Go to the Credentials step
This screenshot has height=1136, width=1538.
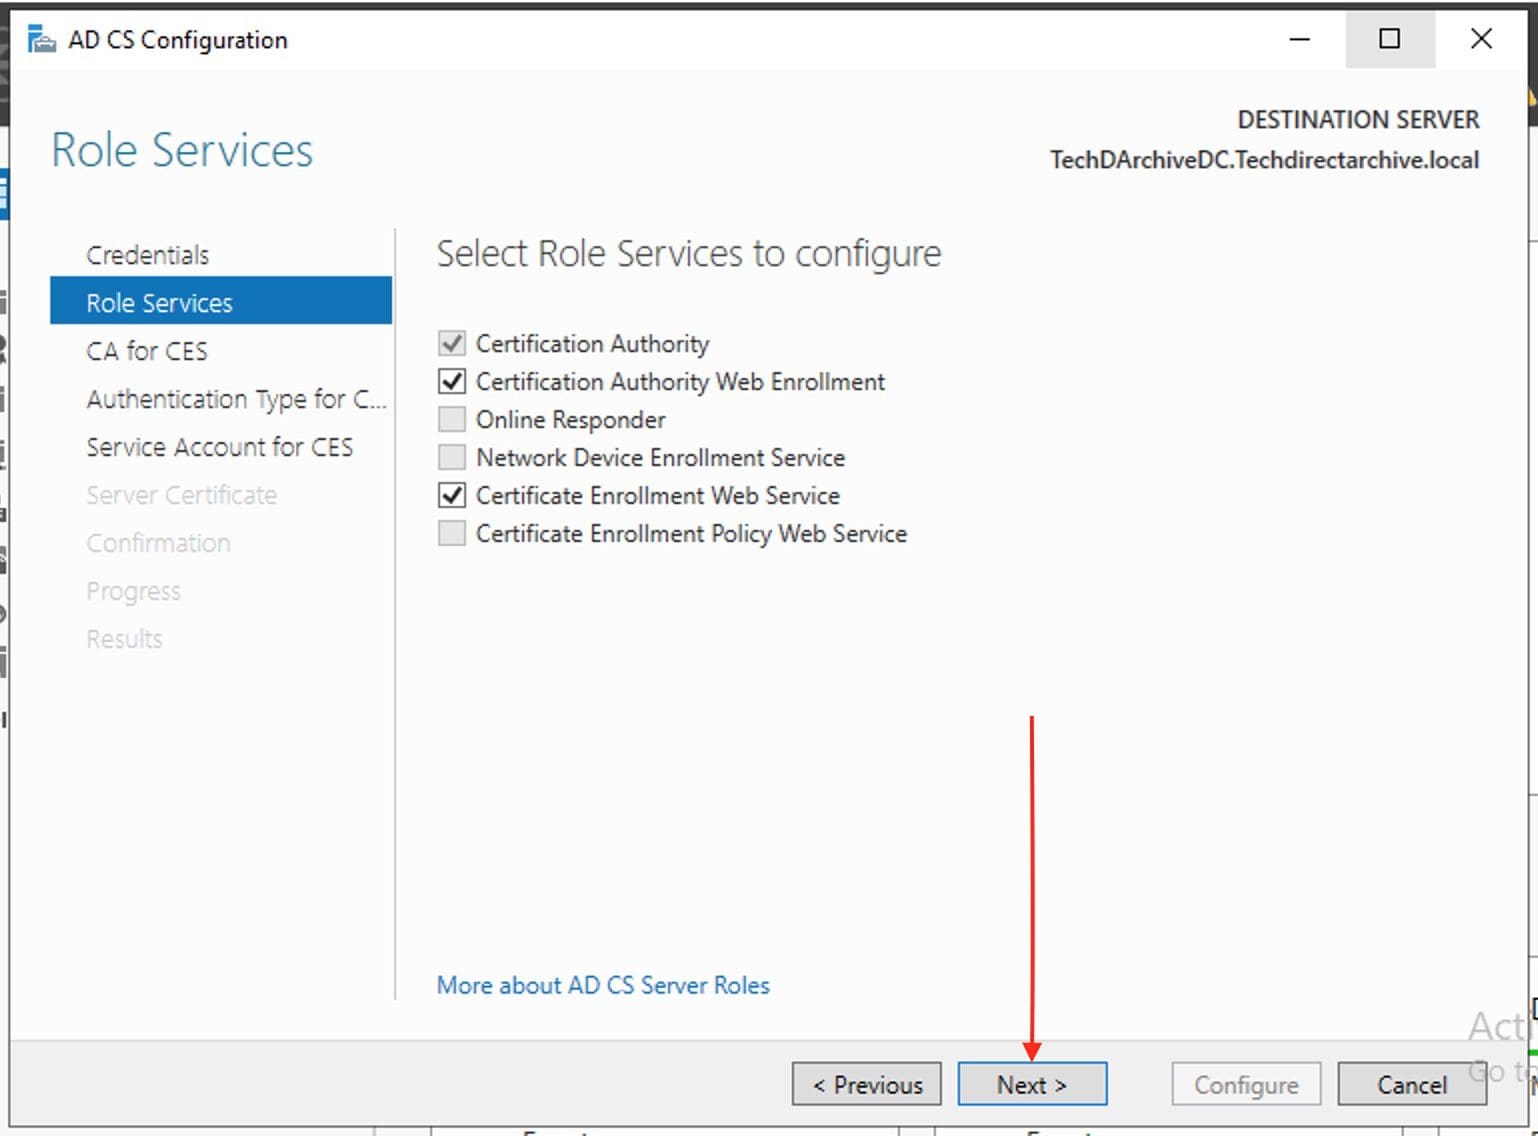(148, 255)
